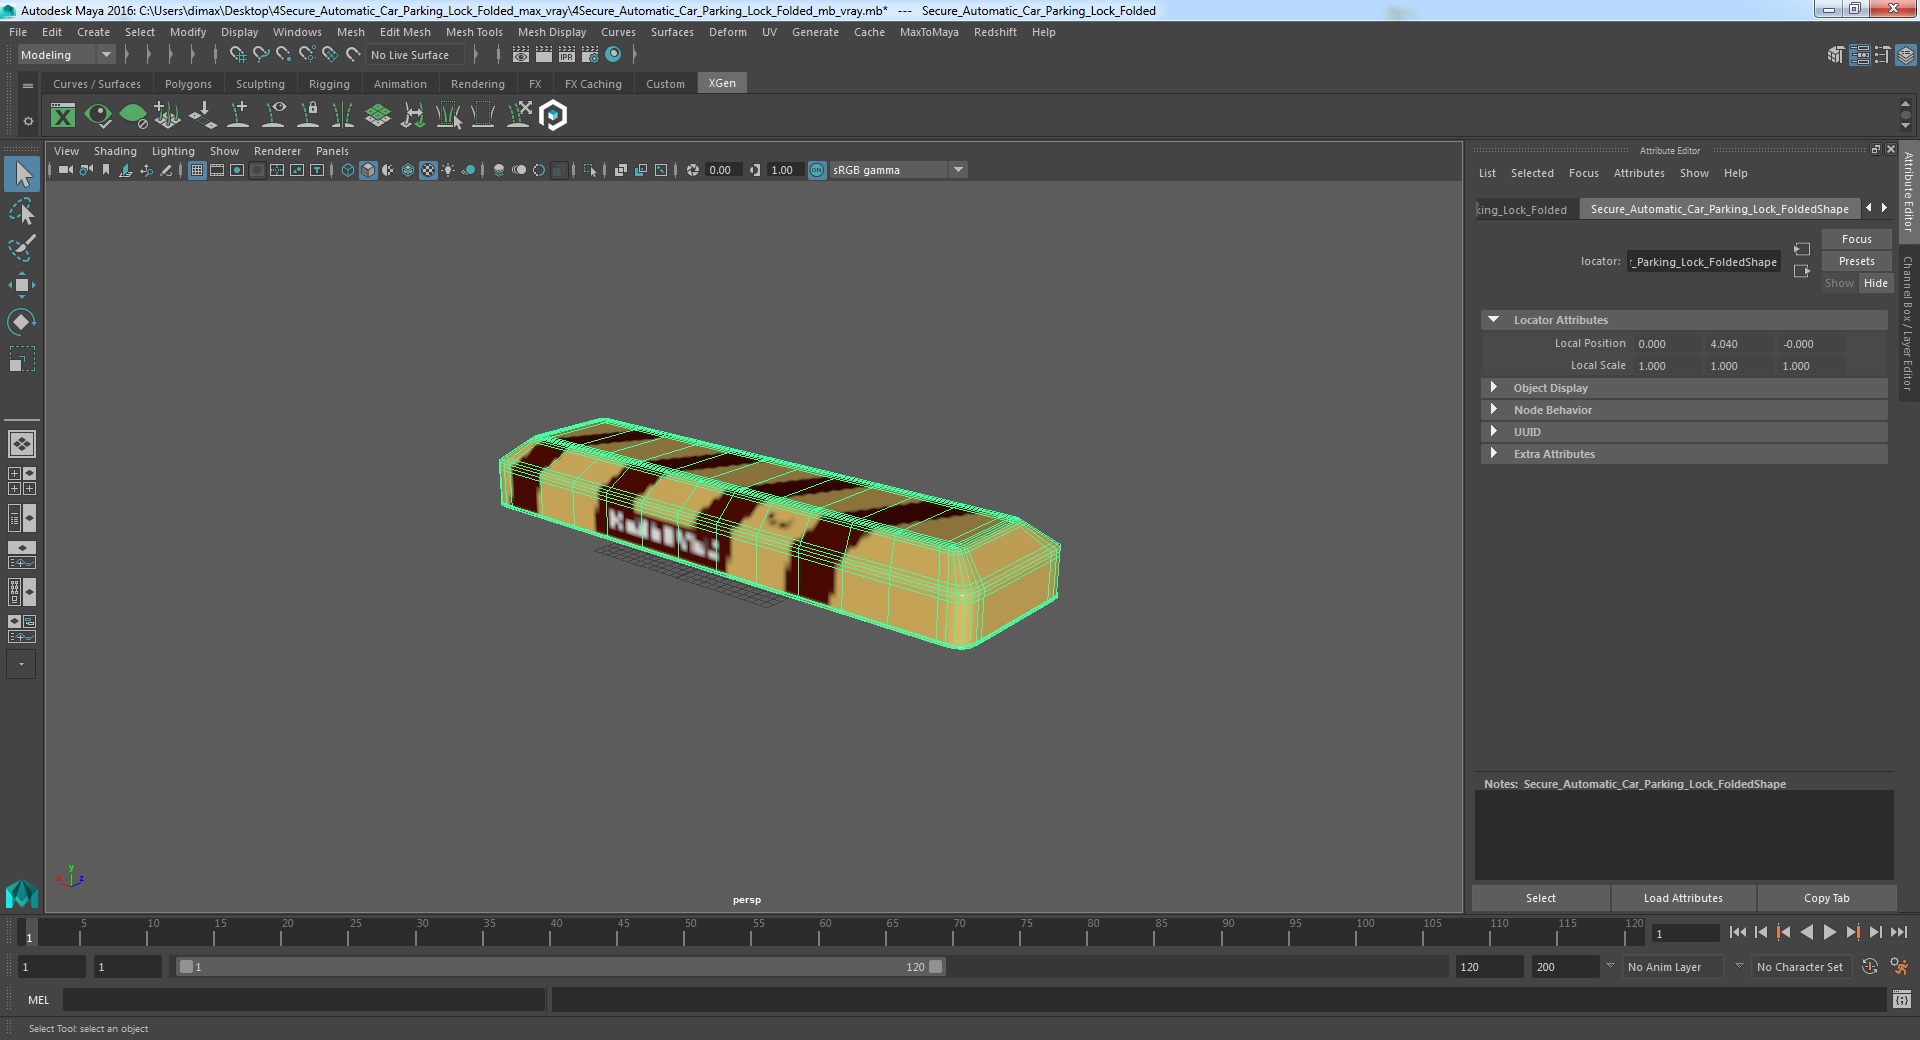Screen dimensions: 1920x1040
Task: Select the Rotate tool in left toolbox
Action: pos(21,321)
